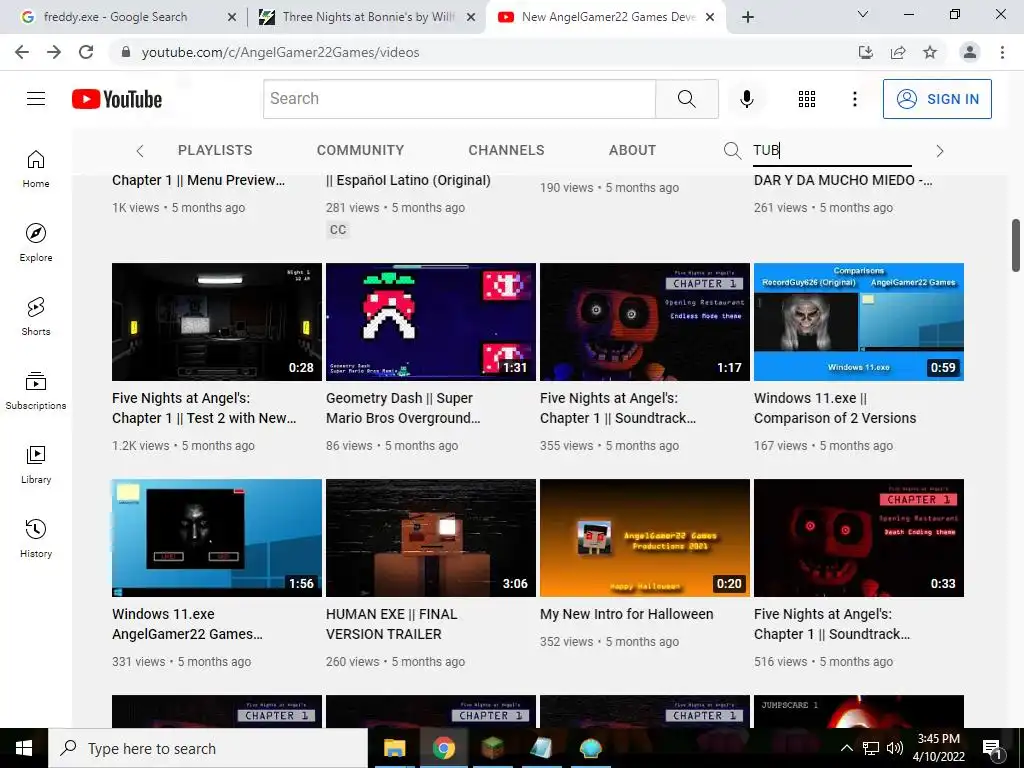Bookmark this page with the star

(x=930, y=52)
